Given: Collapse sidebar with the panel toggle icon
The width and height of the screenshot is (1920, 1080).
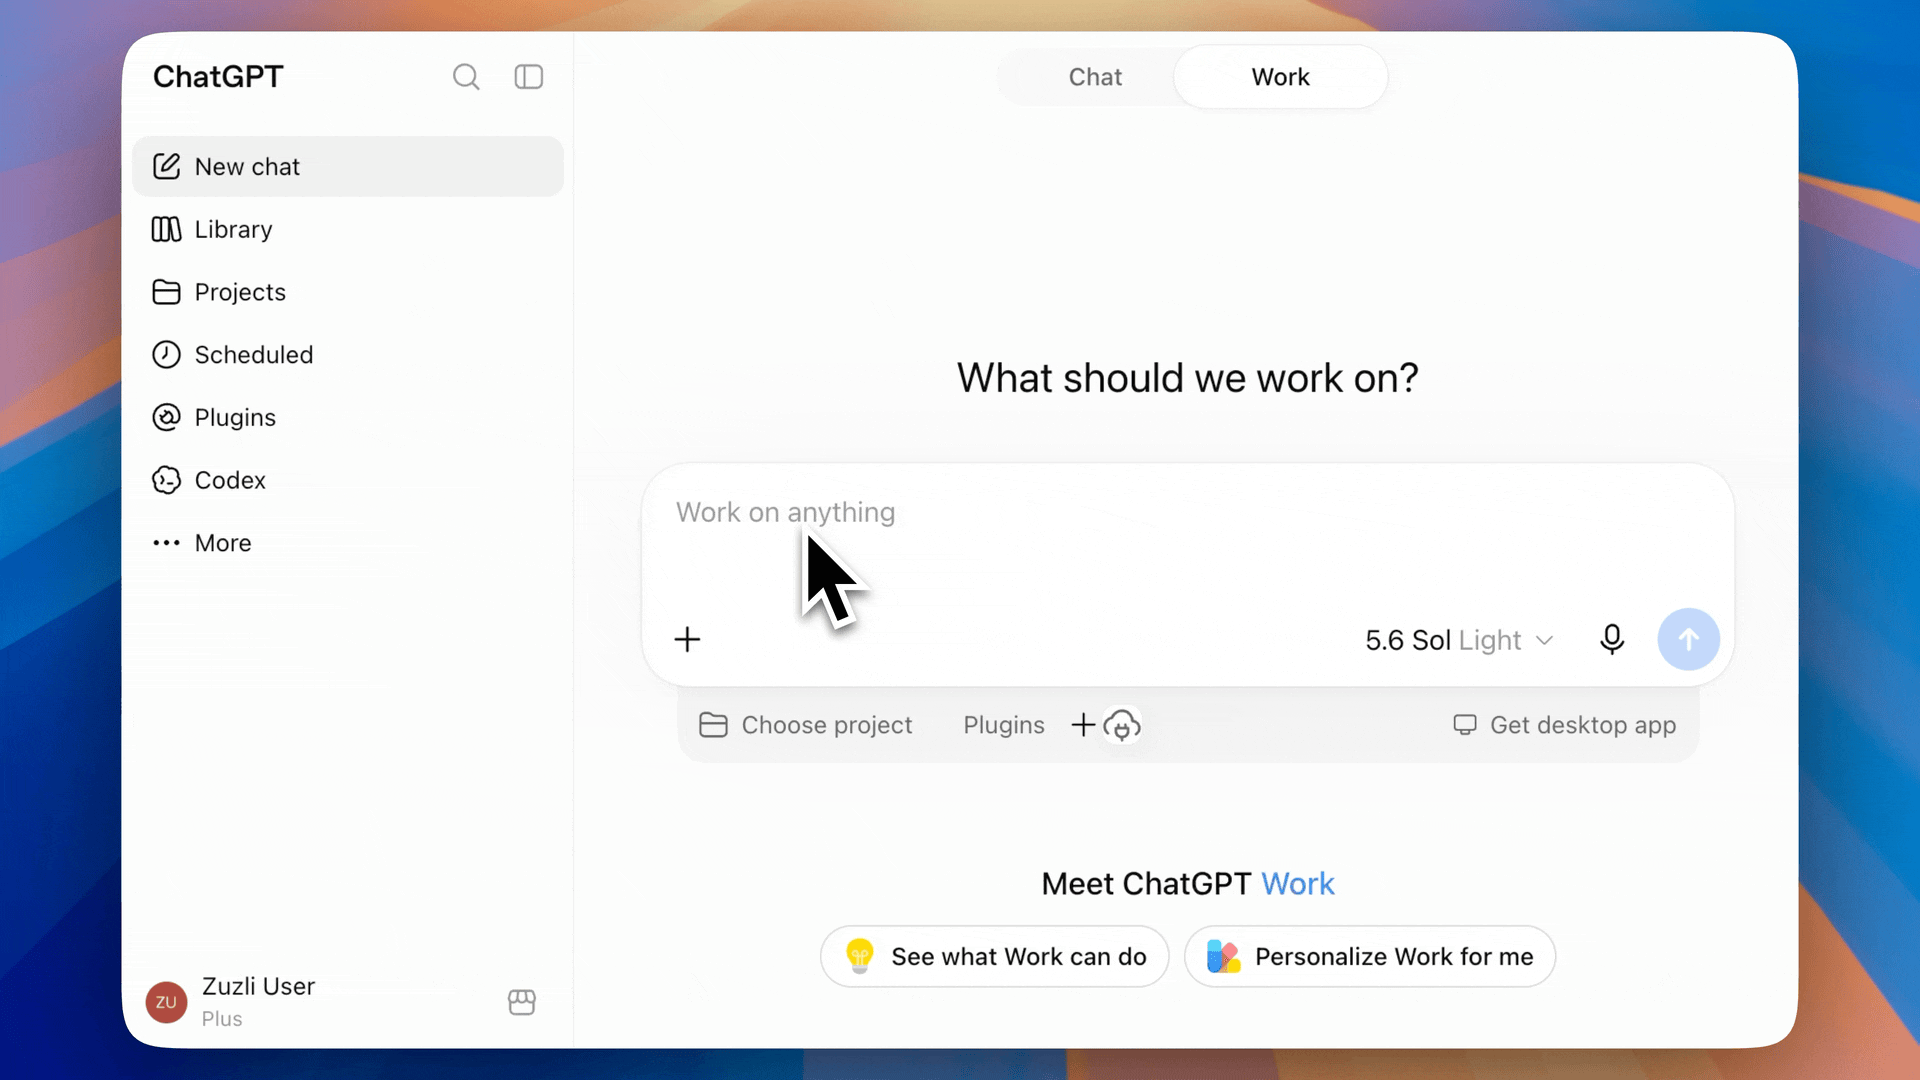Looking at the screenshot, I should [529, 77].
